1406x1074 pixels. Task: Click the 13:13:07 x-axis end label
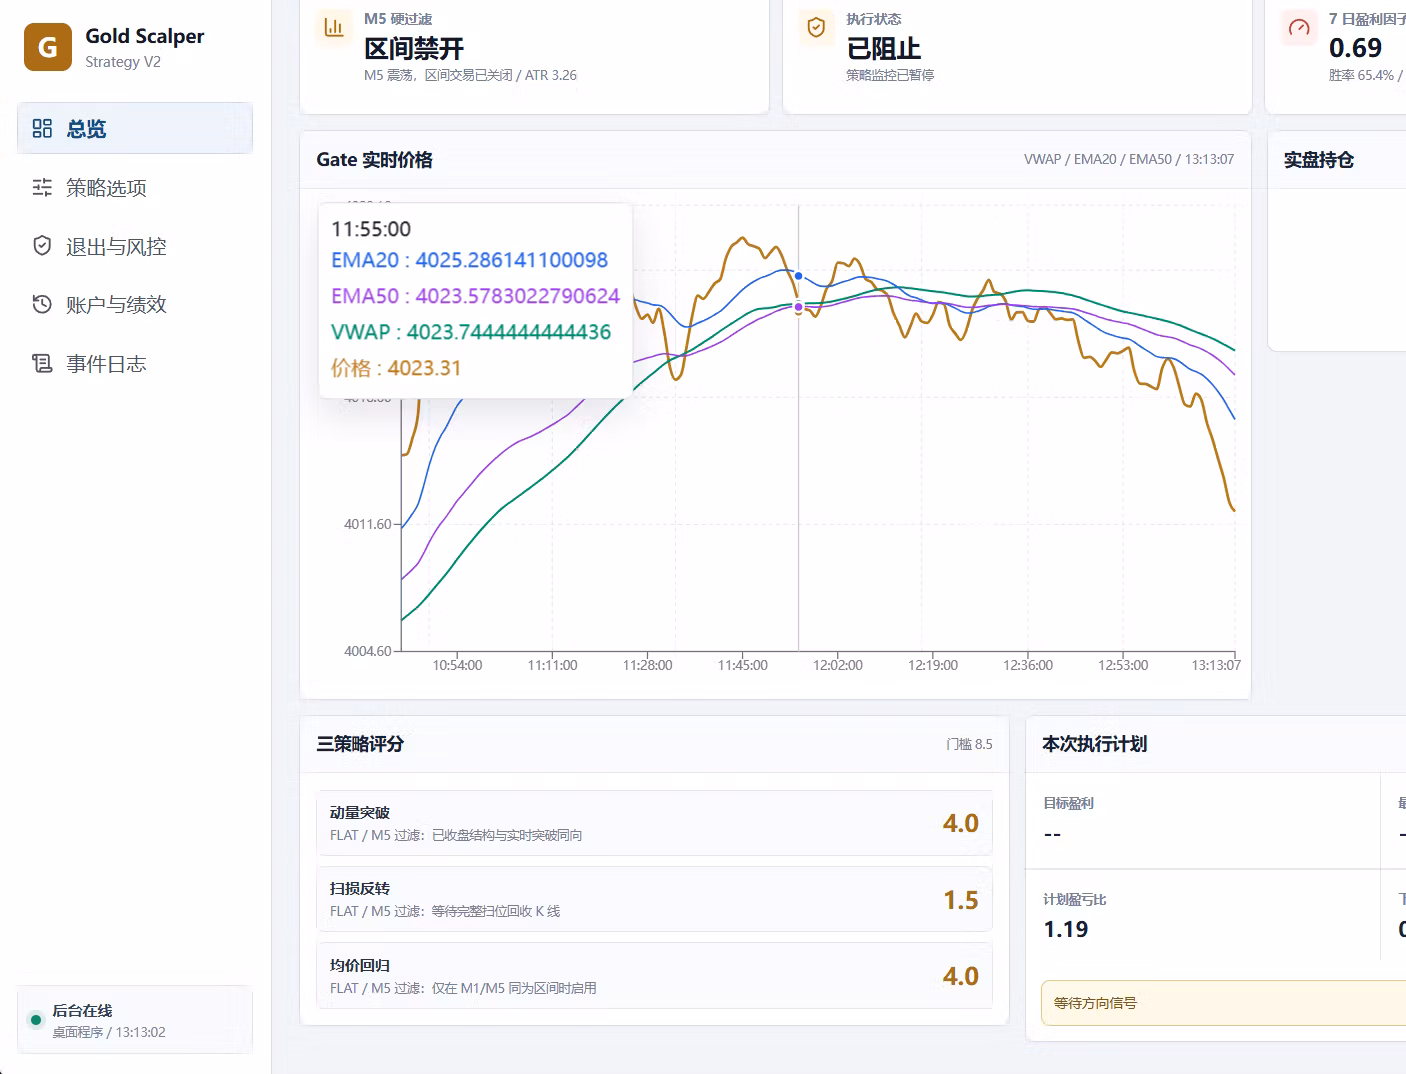click(x=1216, y=665)
